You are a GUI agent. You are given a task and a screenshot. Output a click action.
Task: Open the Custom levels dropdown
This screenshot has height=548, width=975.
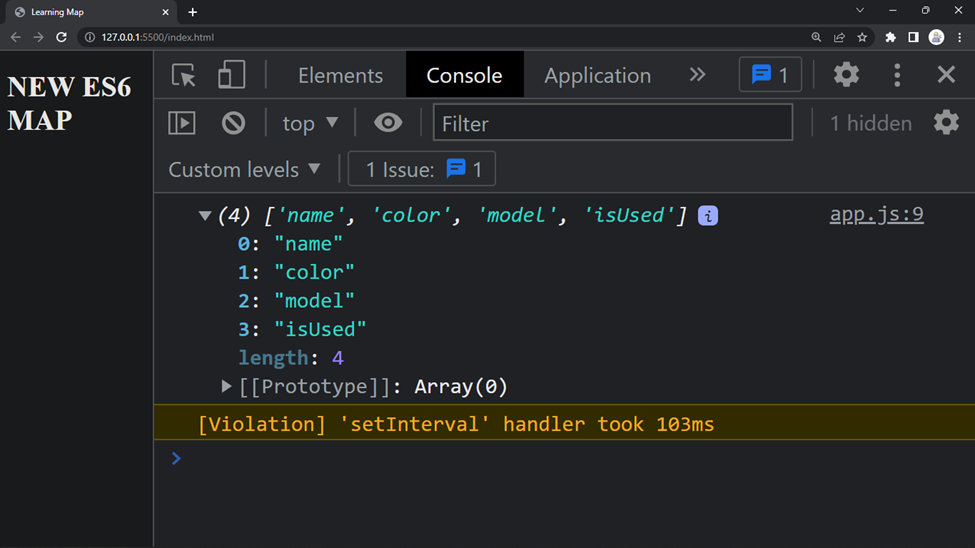[244, 169]
